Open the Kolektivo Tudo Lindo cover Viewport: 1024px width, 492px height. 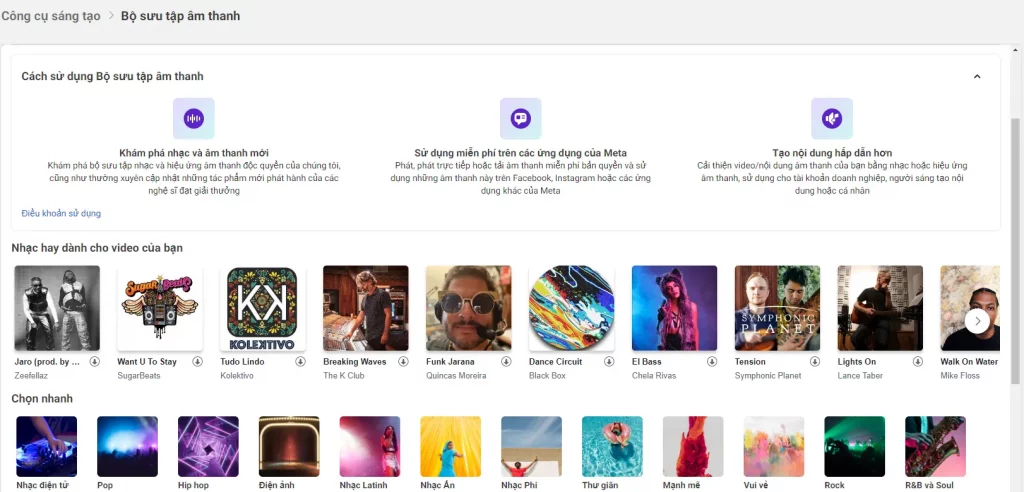tap(263, 308)
